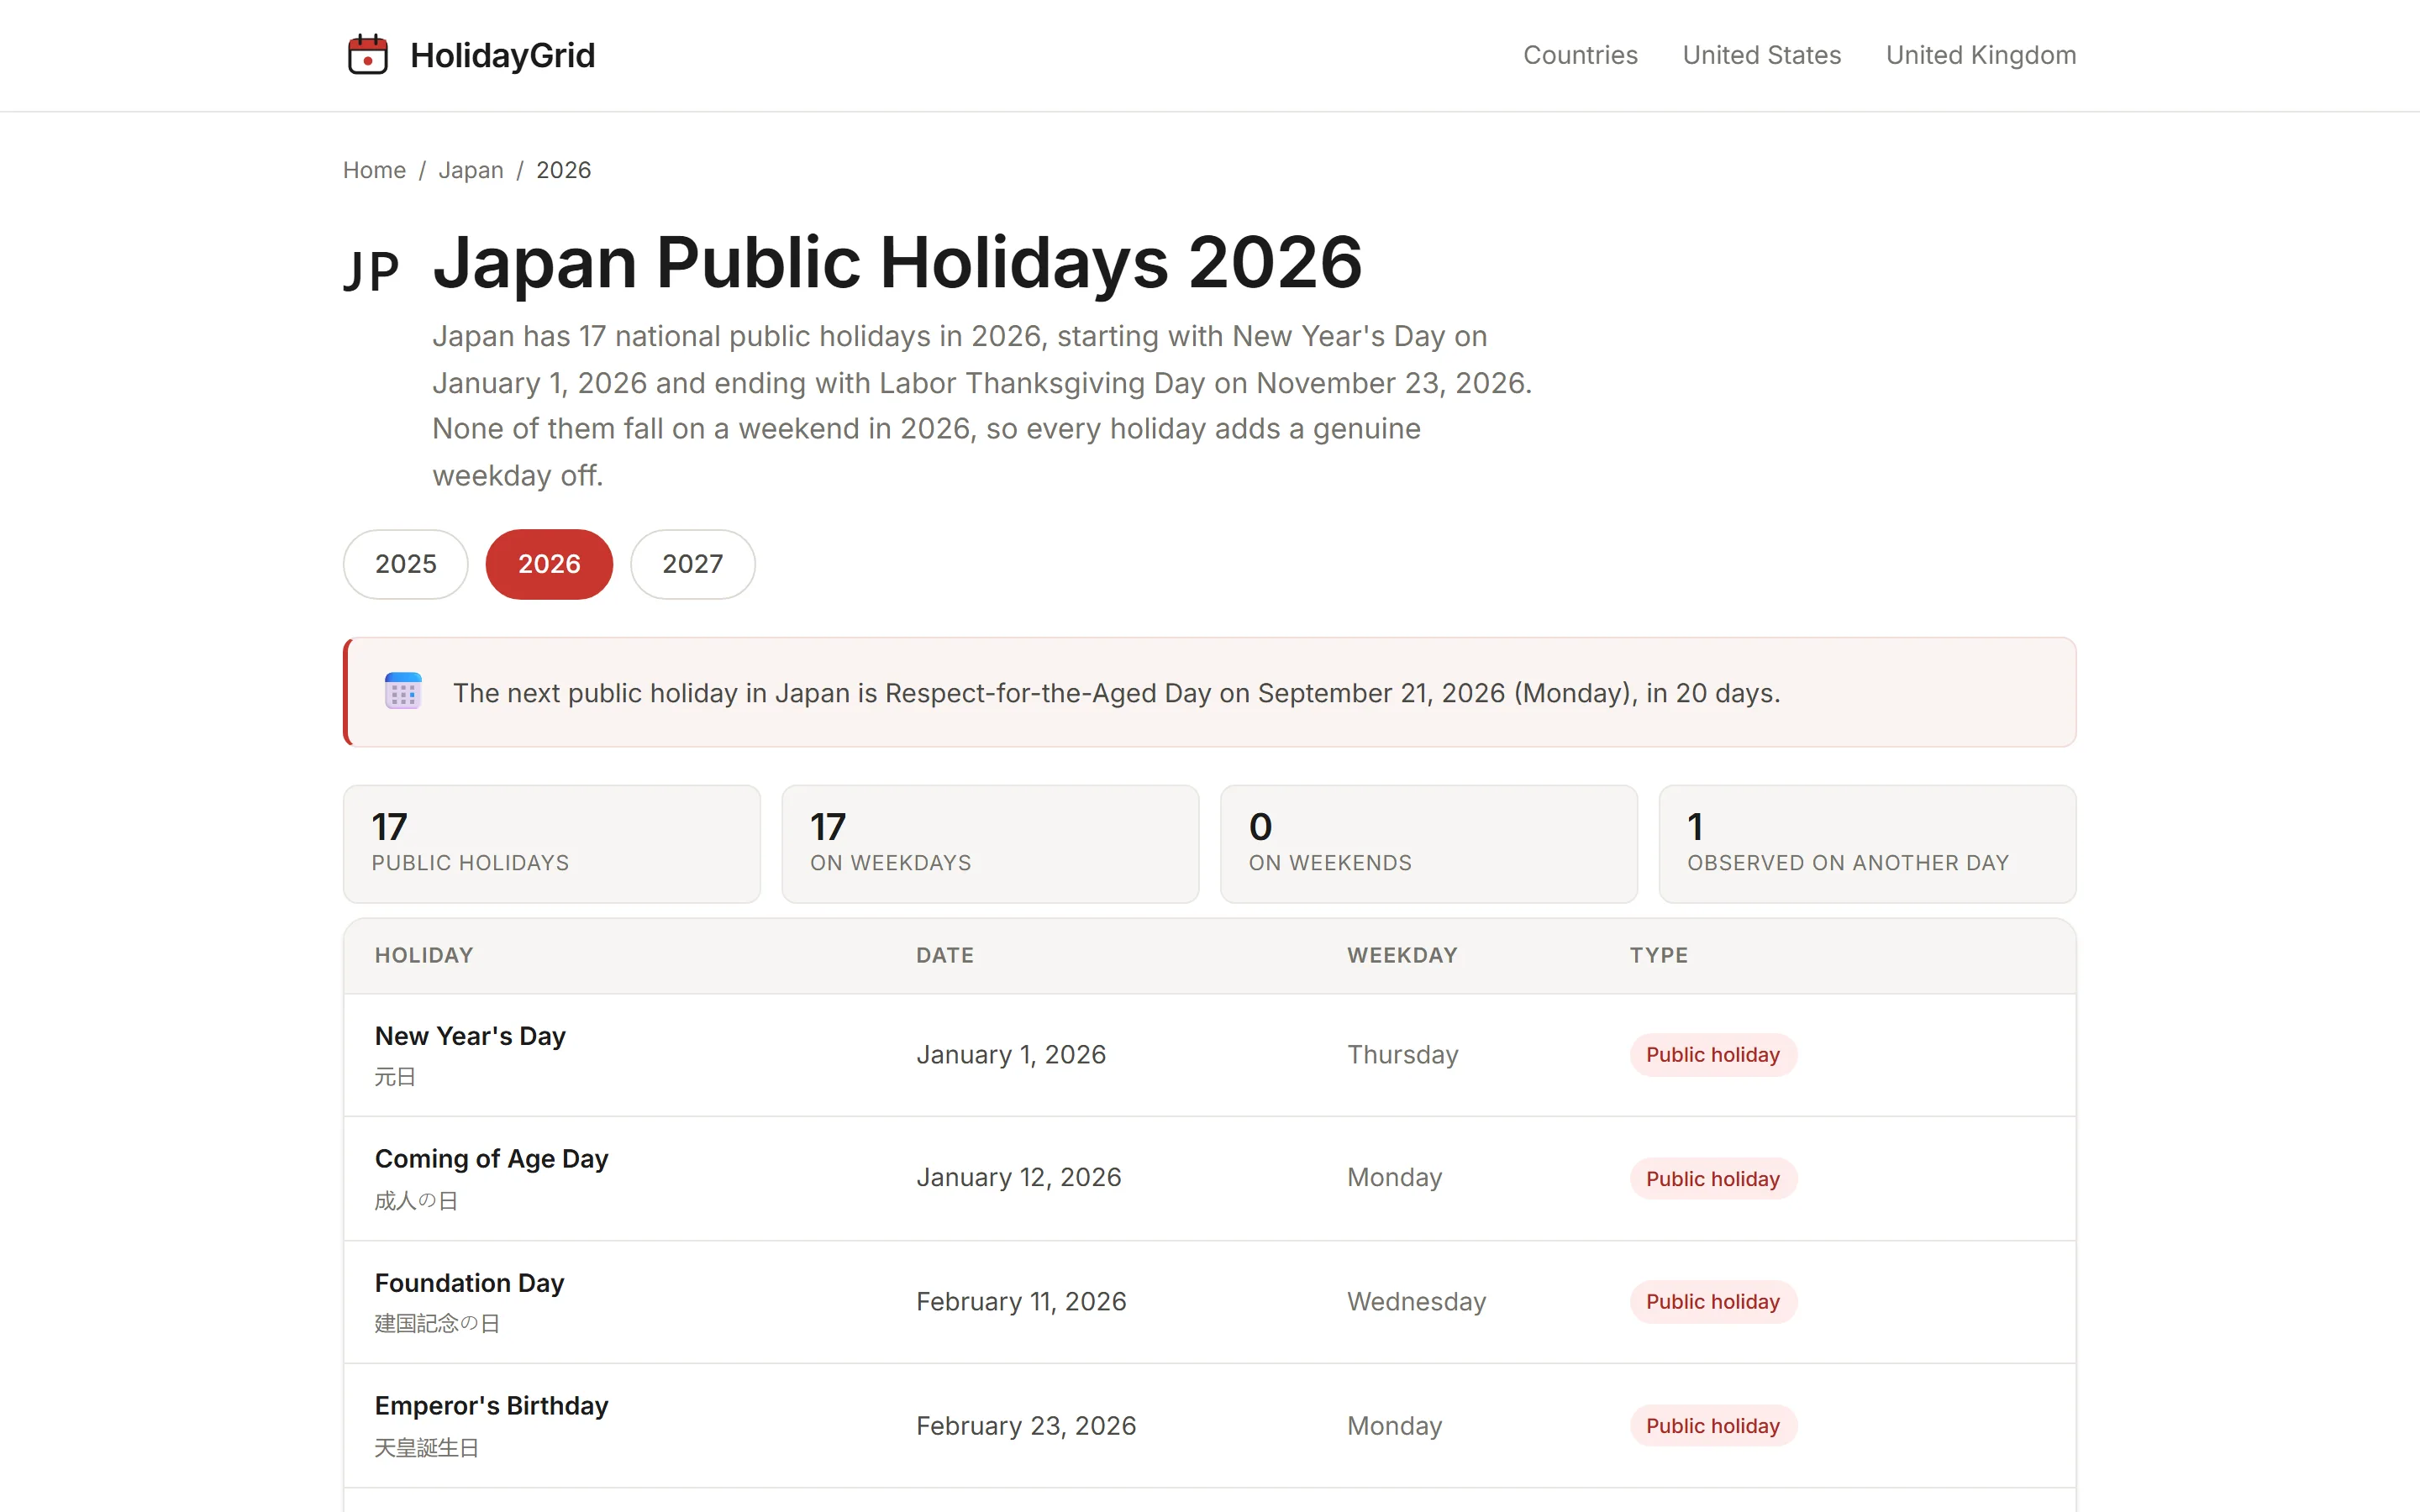Click the HOLIDAY column header
The width and height of the screenshot is (2420, 1512).
pyautogui.click(x=424, y=955)
